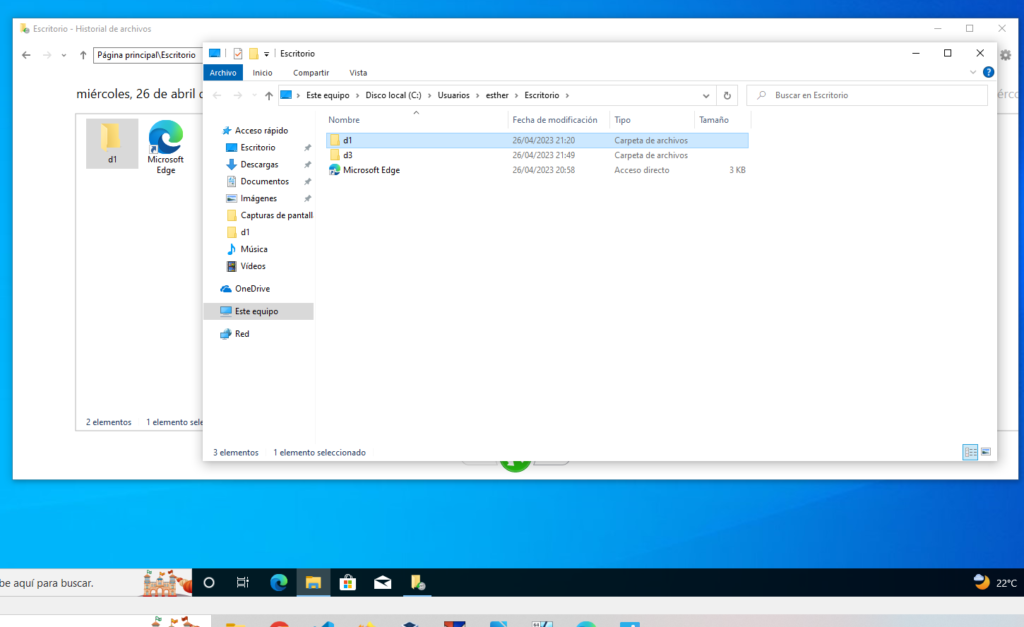This screenshot has width=1024, height=627.
Task: Open the customize quick access toolbar dropdown
Action: (x=267, y=53)
